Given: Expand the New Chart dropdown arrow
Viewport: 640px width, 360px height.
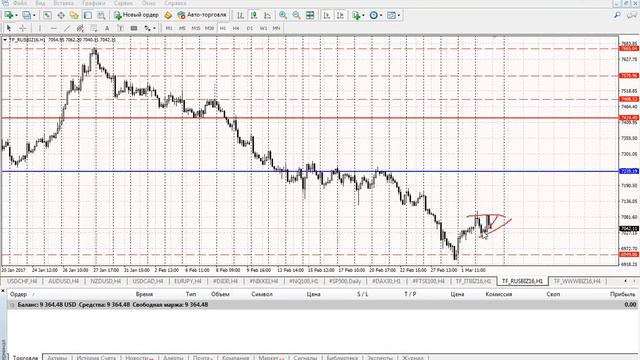Looking at the screenshot, I should point(16,16).
